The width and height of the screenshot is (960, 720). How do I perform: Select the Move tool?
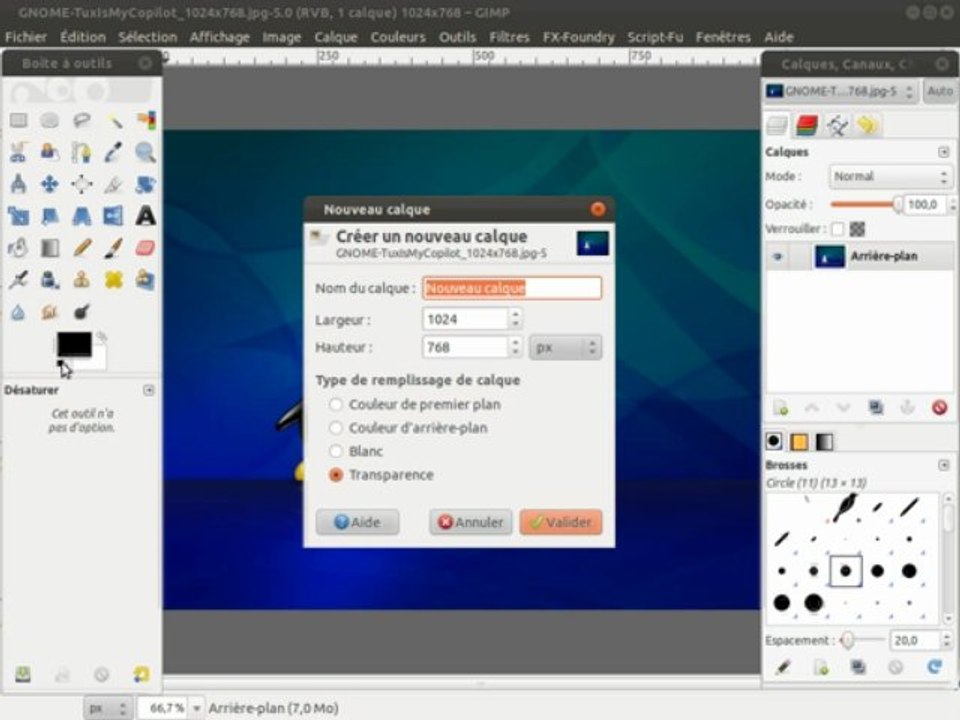[x=50, y=184]
